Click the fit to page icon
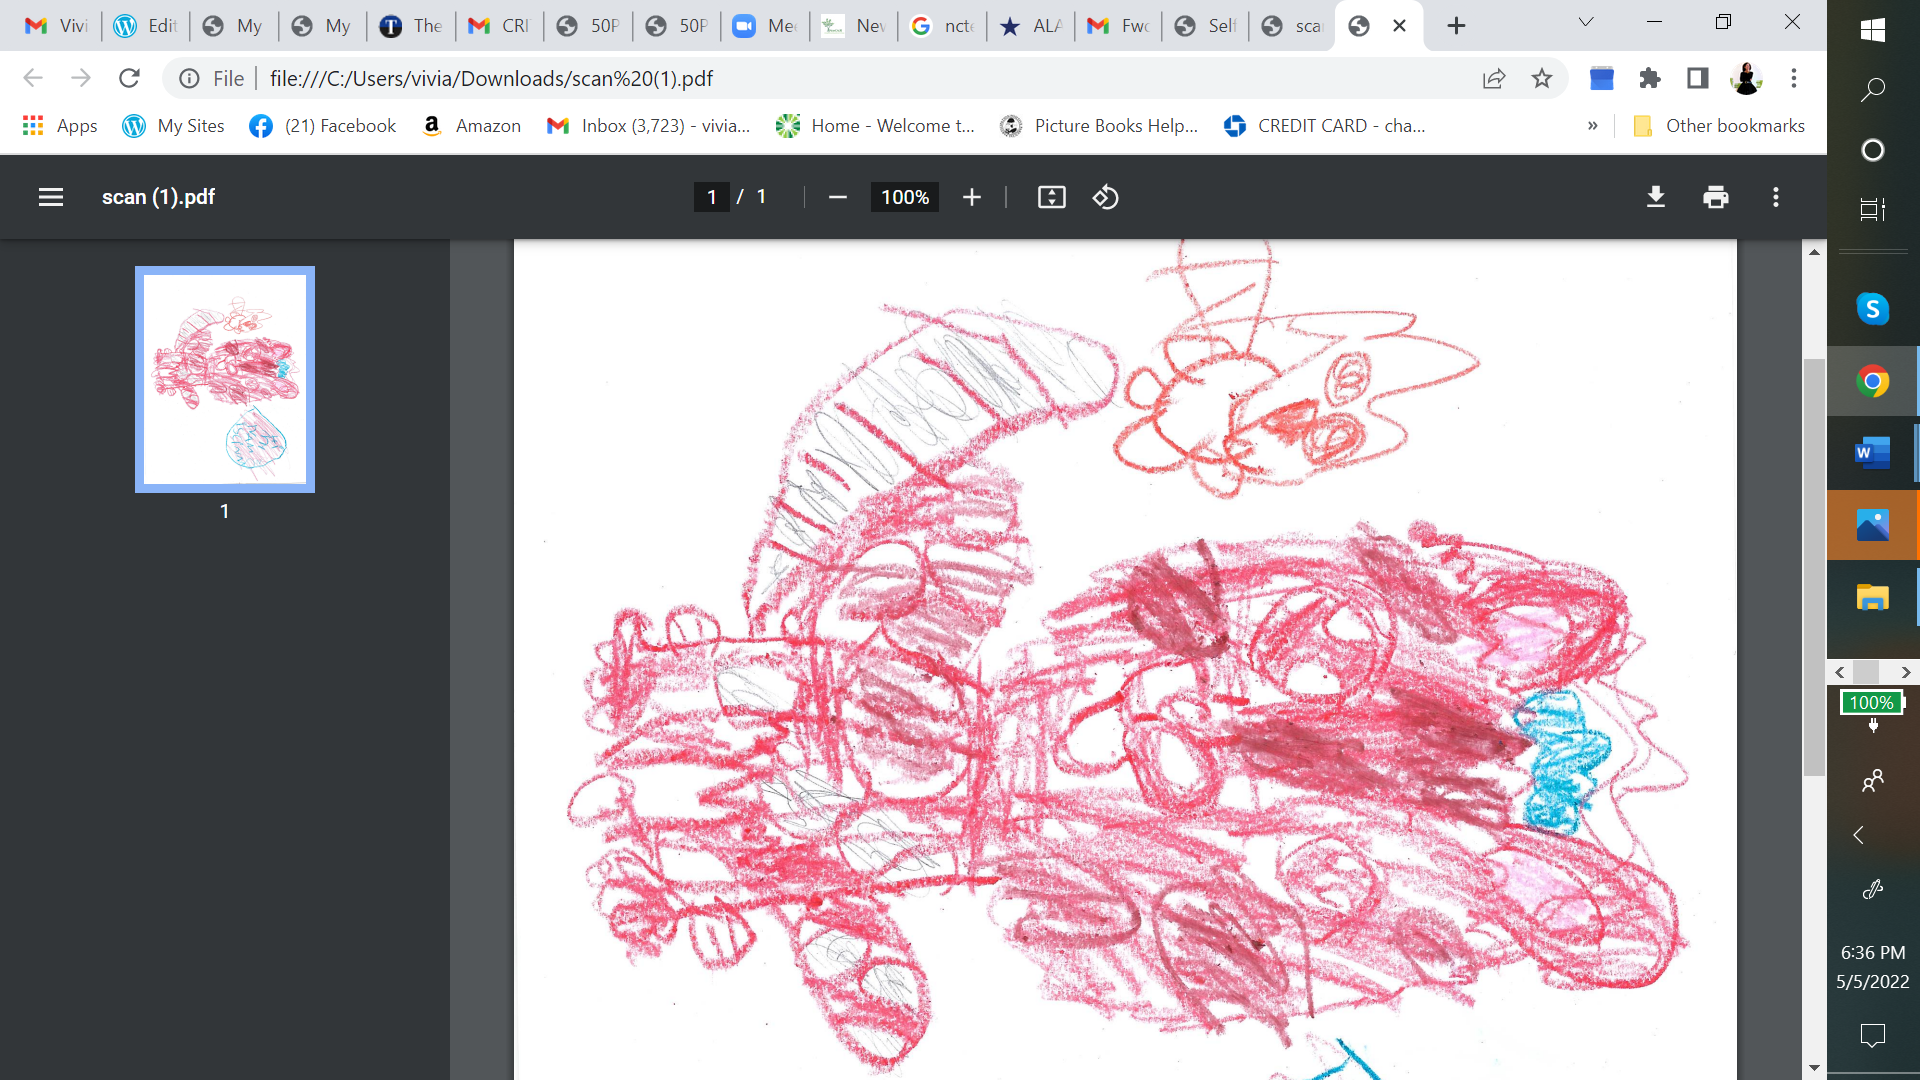This screenshot has height=1080, width=1920. [1051, 197]
